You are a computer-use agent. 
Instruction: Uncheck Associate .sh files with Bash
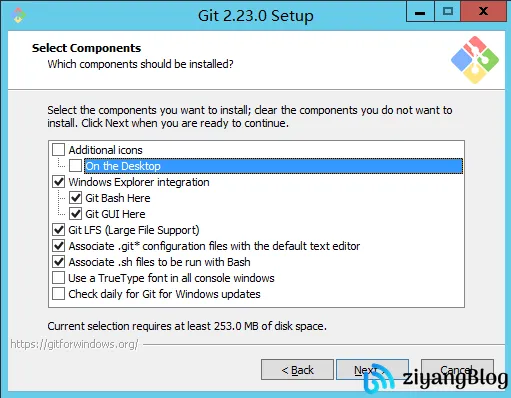click(x=58, y=262)
